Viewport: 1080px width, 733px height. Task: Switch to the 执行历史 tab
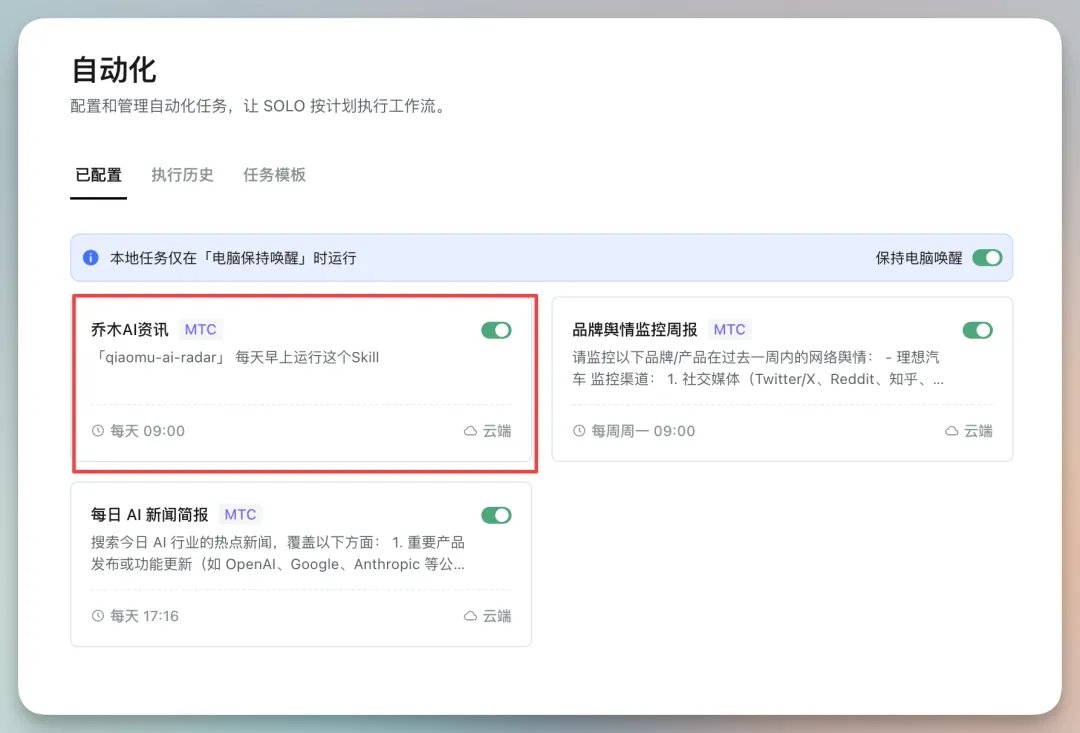pos(183,175)
